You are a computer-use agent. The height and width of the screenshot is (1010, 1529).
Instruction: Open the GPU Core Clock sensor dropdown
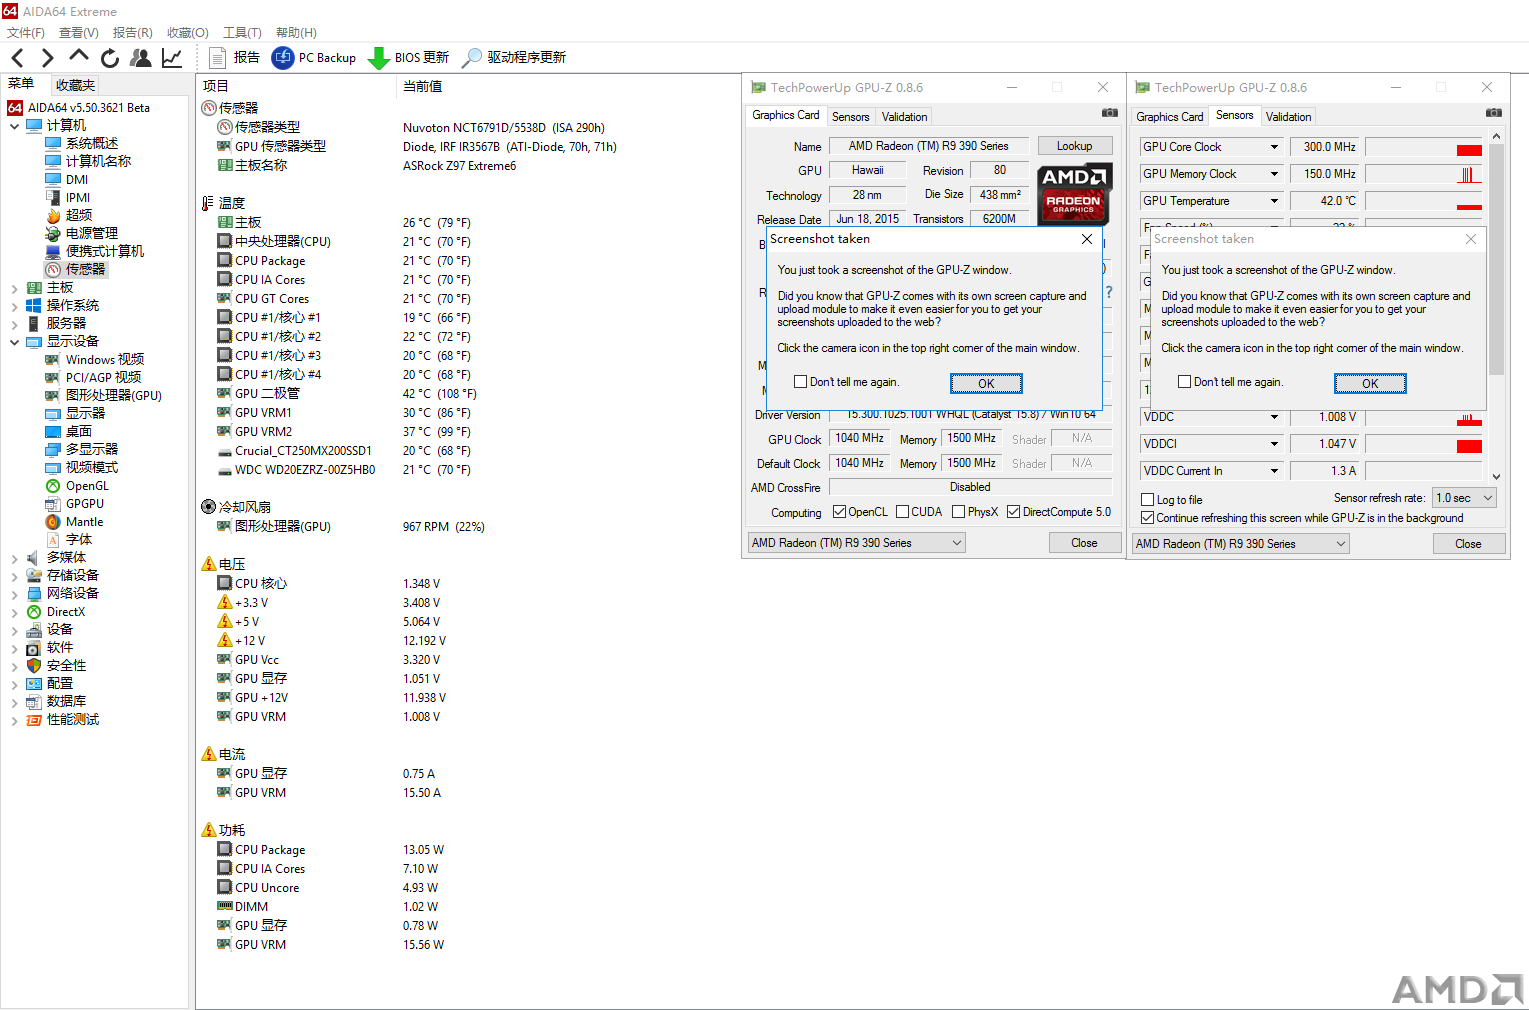[1274, 147]
